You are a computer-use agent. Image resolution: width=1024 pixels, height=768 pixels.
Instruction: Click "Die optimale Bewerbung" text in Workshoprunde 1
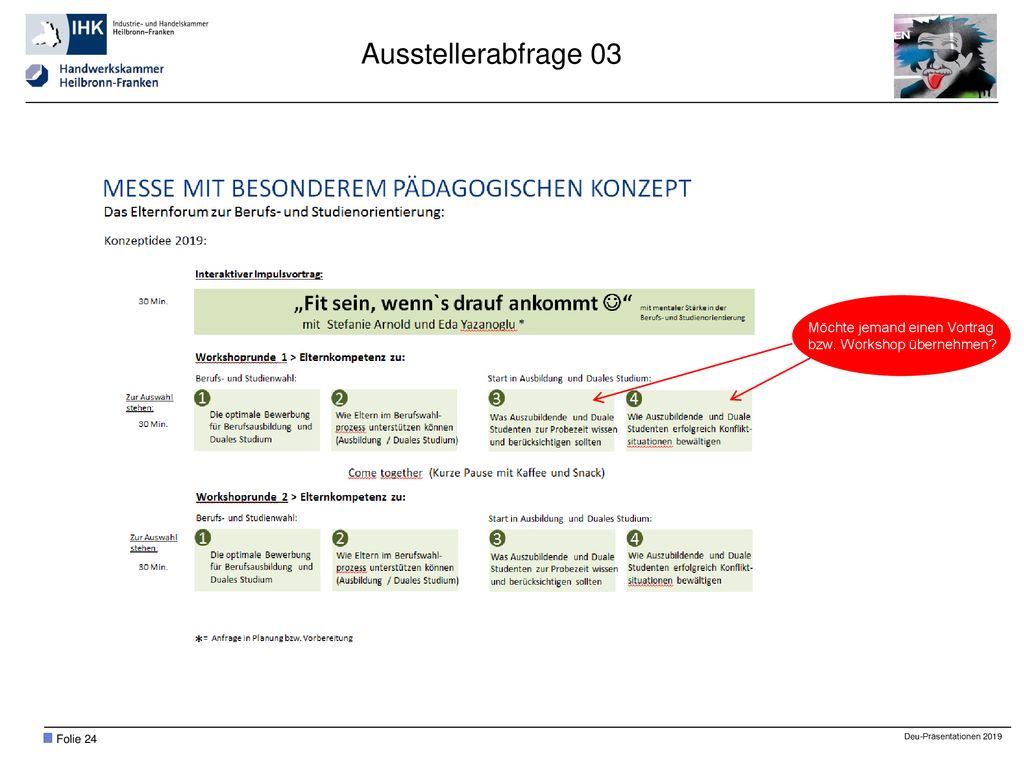point(261,426)
